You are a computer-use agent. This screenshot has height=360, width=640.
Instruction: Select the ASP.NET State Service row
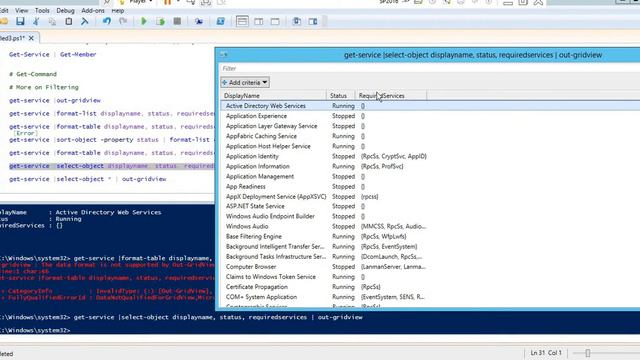[430, 207]
